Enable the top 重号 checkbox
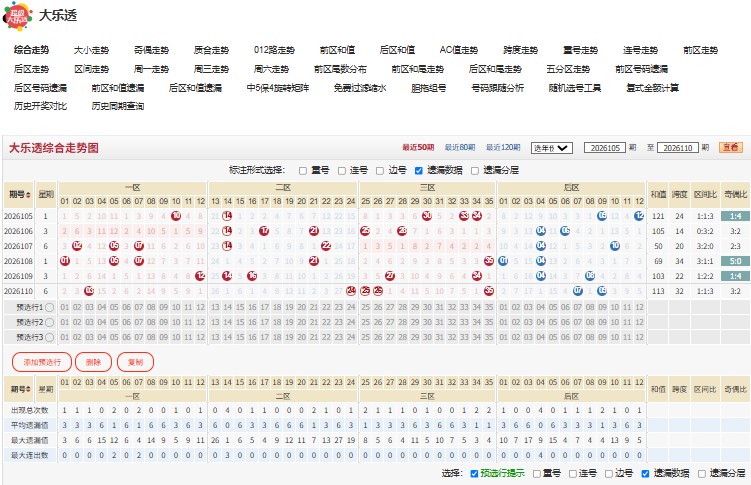The height and width of the screenshot is (485, 751). 303,170
